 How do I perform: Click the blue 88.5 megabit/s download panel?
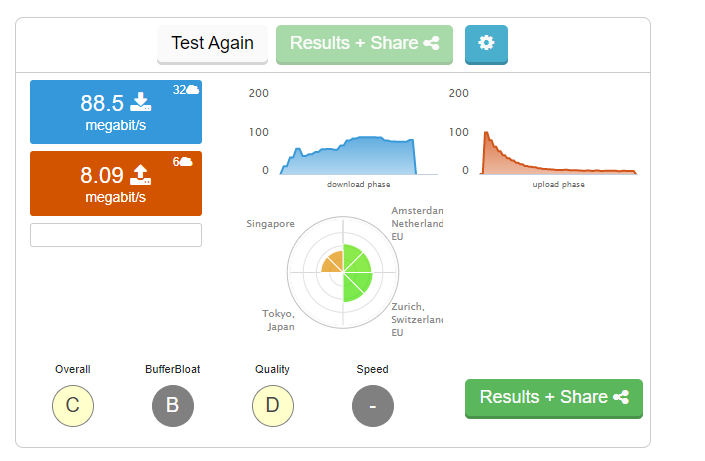pos(116,112)
